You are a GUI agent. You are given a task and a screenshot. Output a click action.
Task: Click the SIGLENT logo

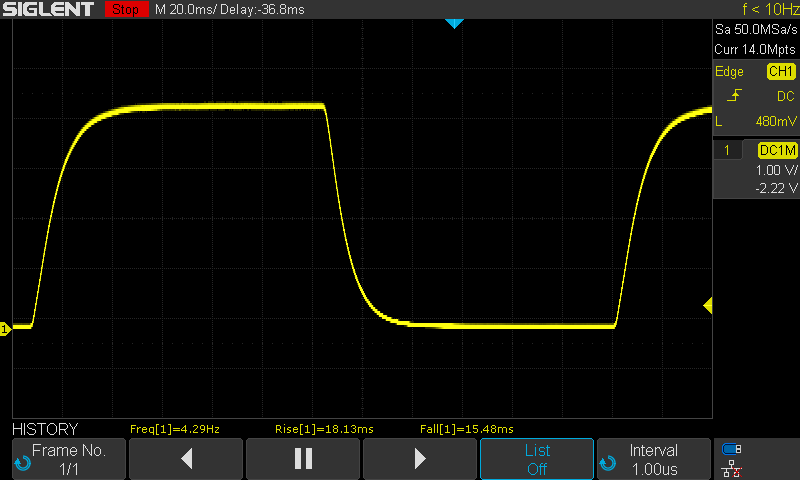tap(48, 9)
